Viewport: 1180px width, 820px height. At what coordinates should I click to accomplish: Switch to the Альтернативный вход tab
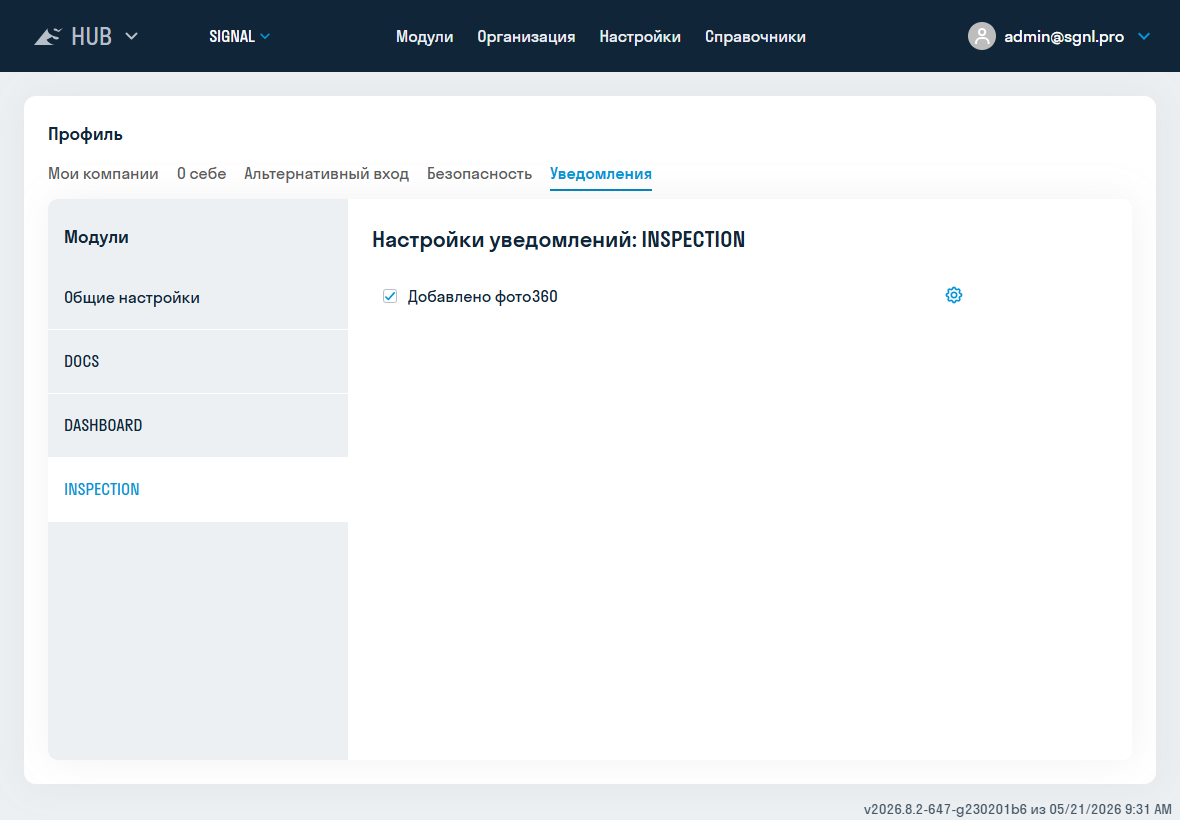(327, 174)
